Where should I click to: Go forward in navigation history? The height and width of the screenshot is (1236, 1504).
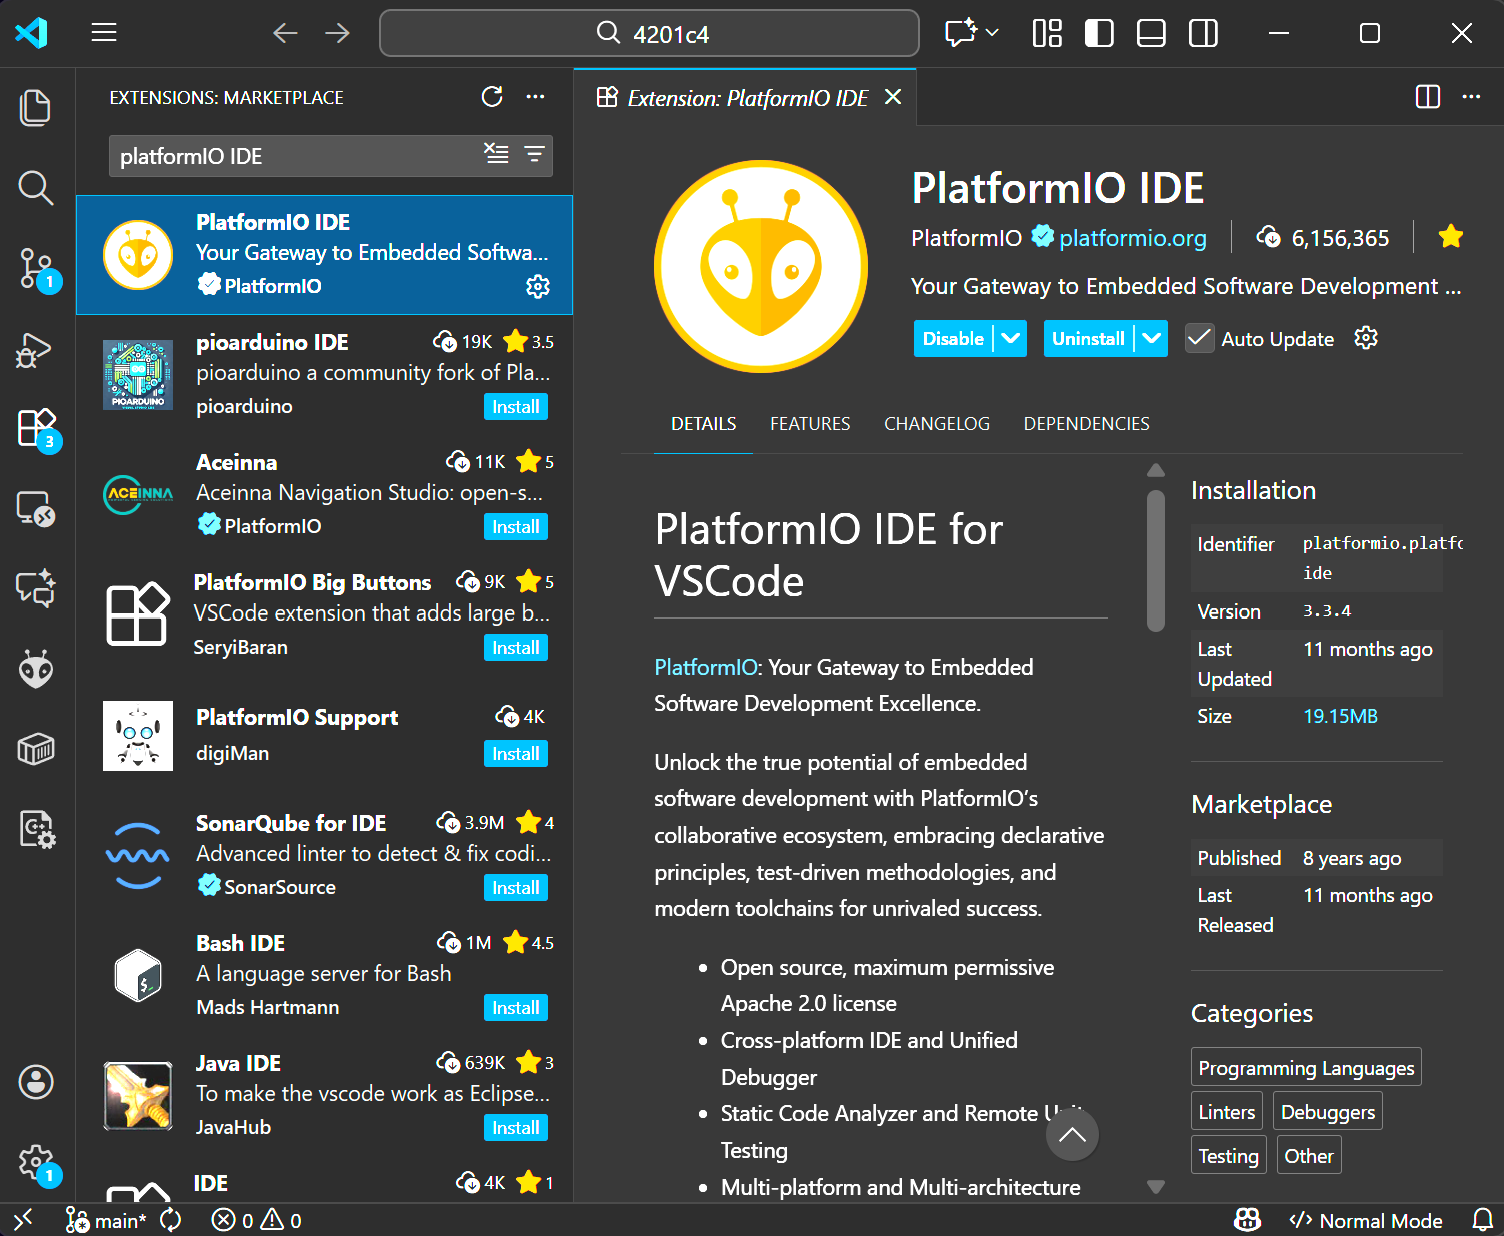pyautogui.click(x=338, y=33)
